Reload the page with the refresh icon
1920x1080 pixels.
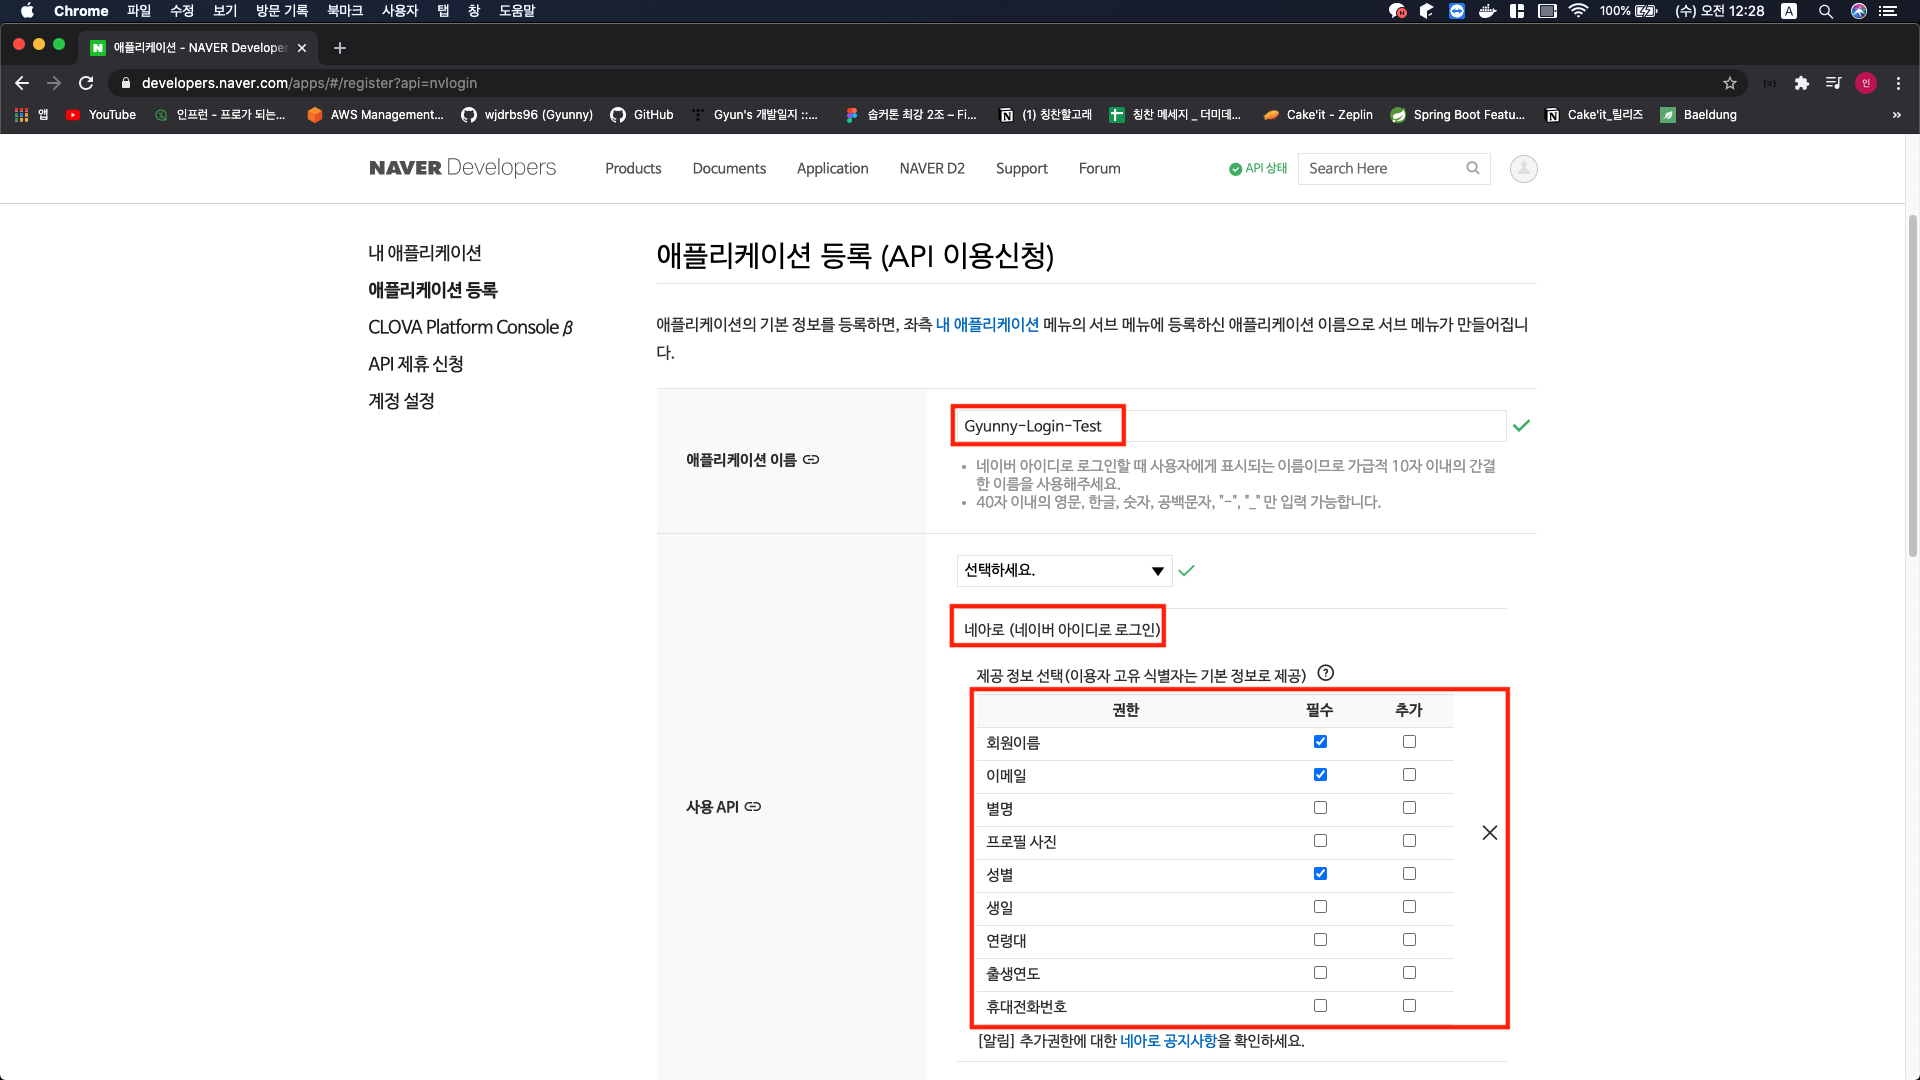click(x=86, y=83)
